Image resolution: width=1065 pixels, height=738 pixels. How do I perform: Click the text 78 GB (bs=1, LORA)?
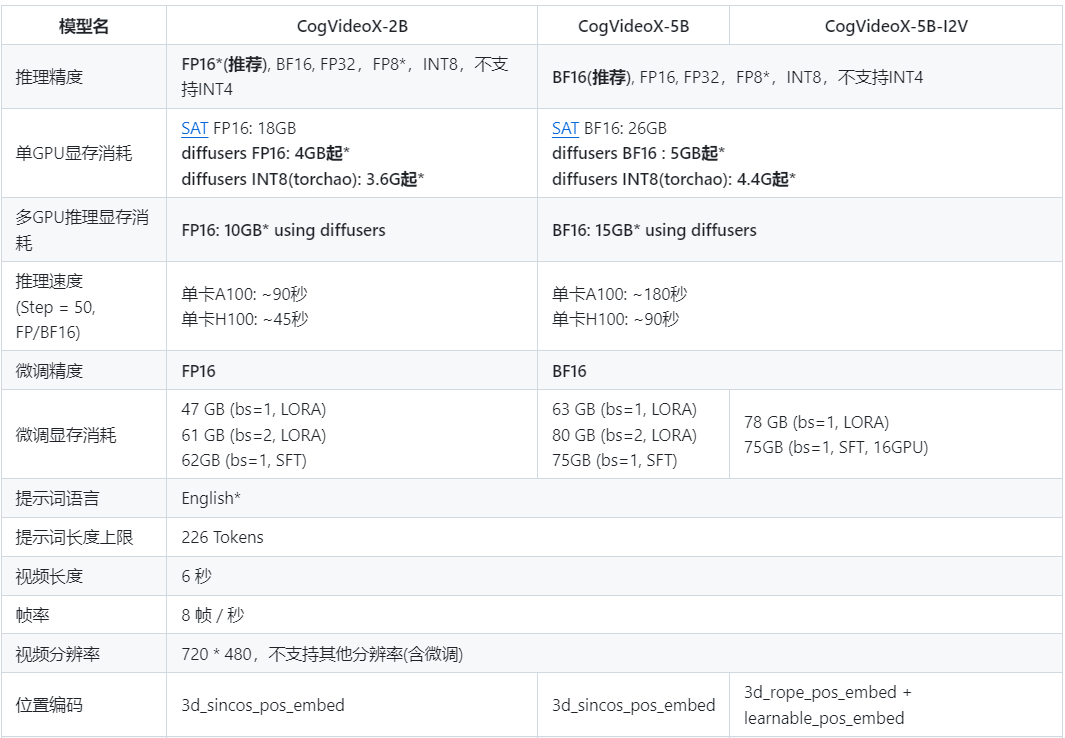(816, 422)
